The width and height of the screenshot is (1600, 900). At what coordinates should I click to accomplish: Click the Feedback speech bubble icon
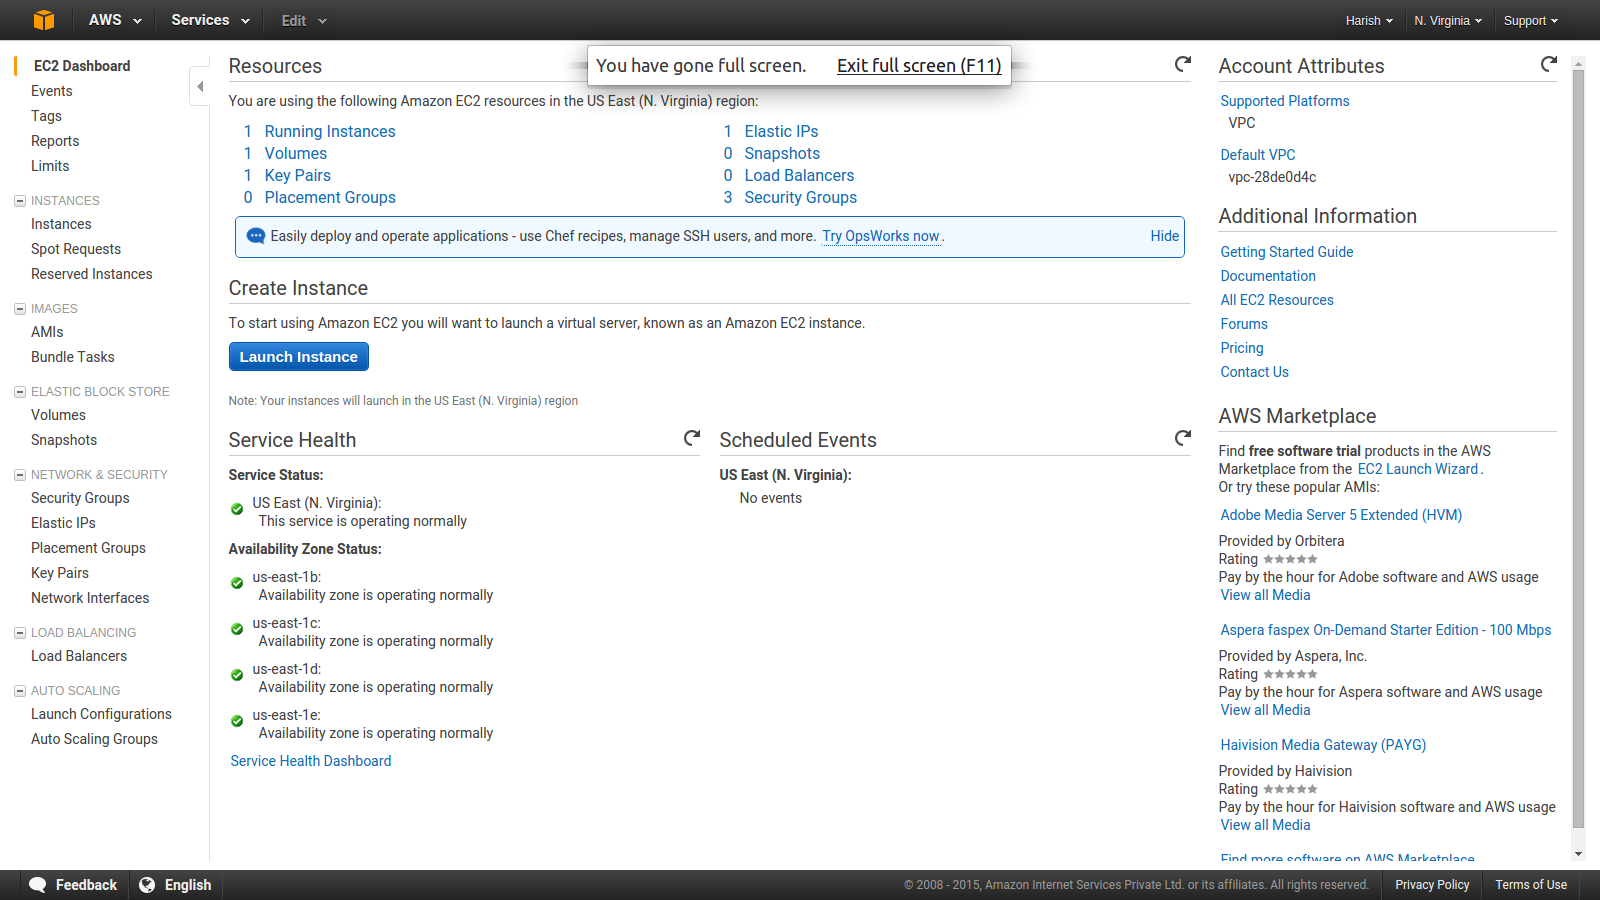(x=38, y=885)
